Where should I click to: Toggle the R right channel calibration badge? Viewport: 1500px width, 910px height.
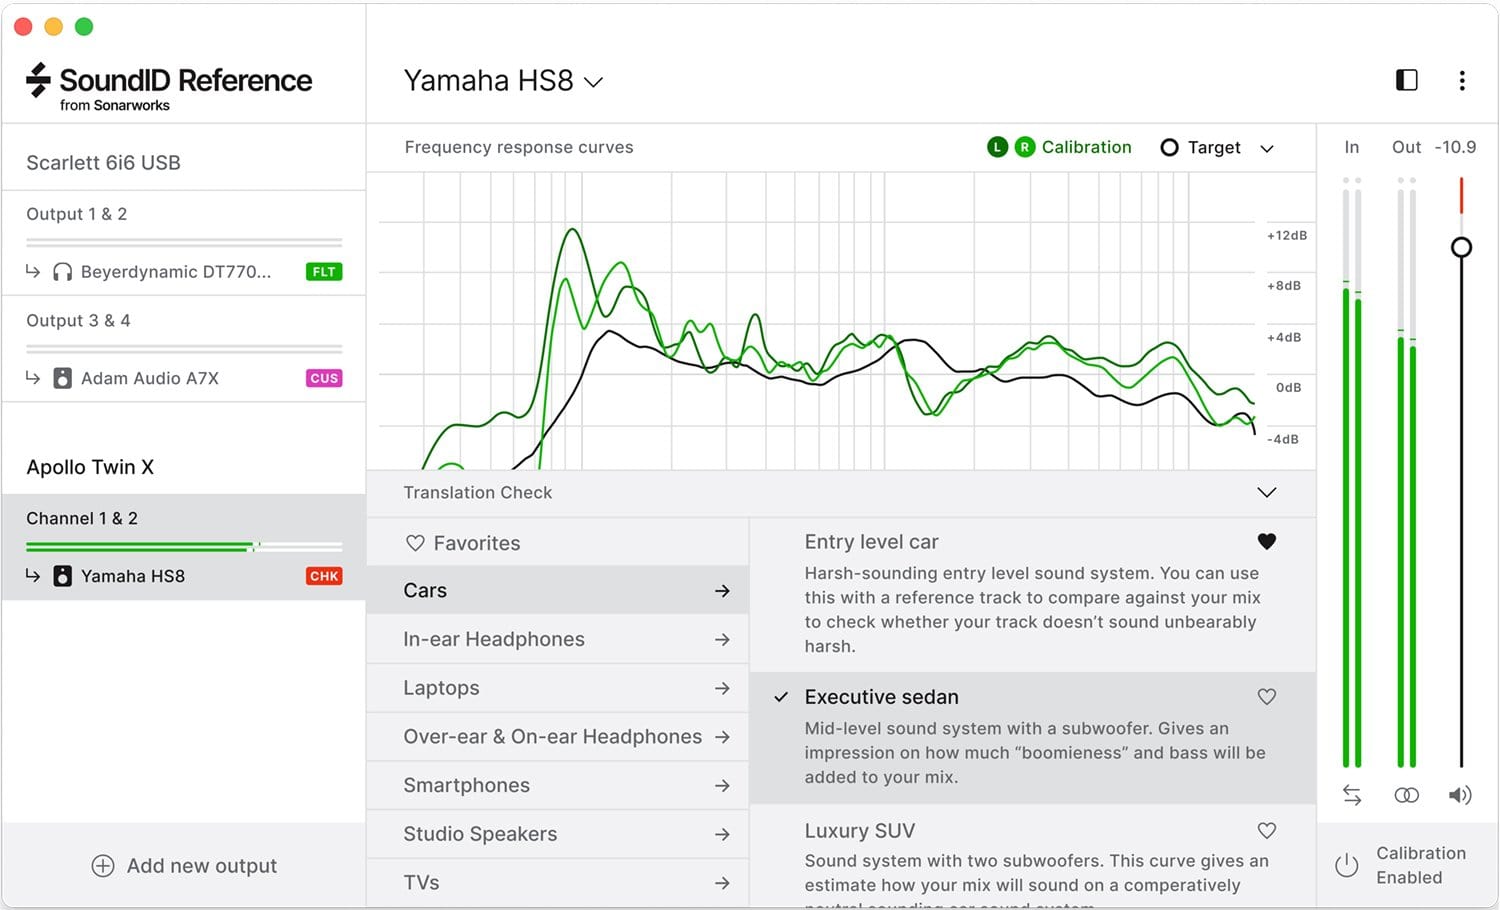[x=1025, y=147]
